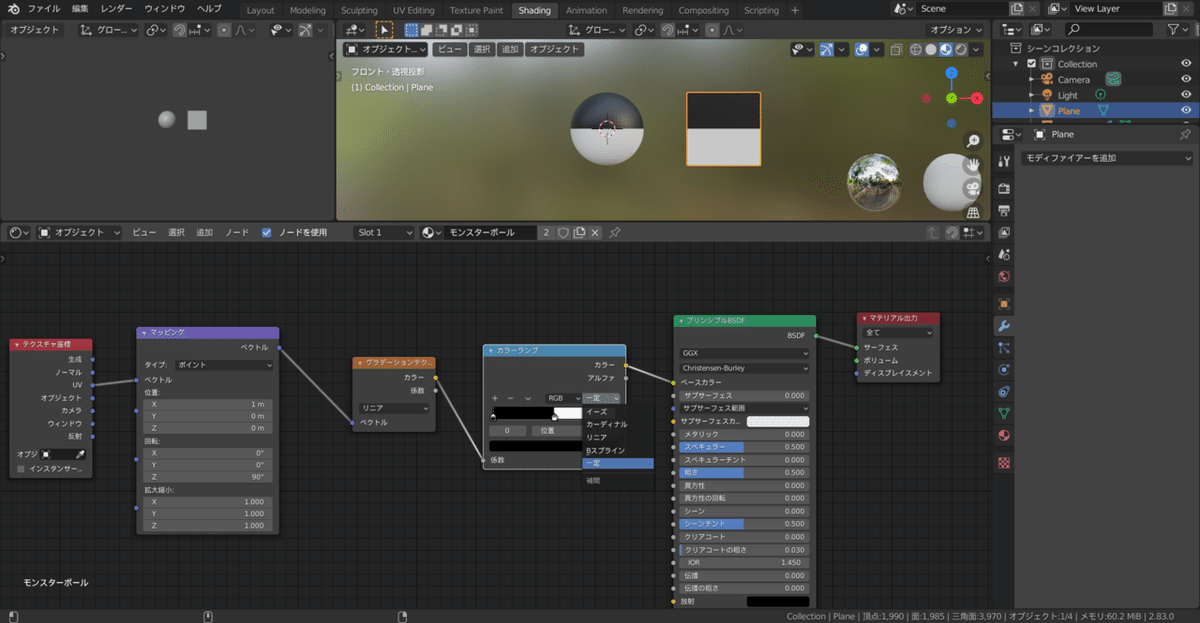This screenshot has width=1200, height=623.
Task: Switch to the UV Editing workspace tab
Action: pyautogui.click(x=413, y=10)
